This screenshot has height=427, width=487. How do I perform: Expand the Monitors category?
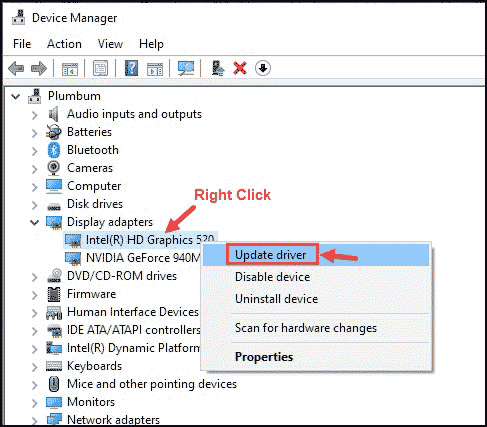pyautogui.click(x=35, y=403)
